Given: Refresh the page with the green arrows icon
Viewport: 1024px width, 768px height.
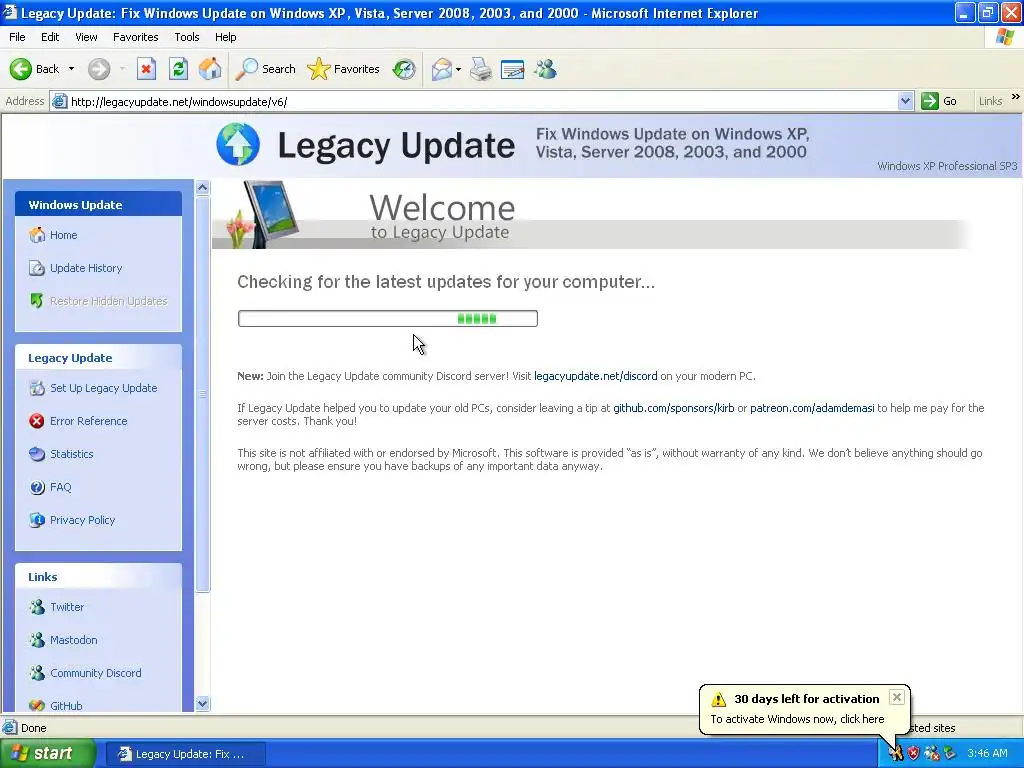Looking at the screenshot, I should 178,69.
